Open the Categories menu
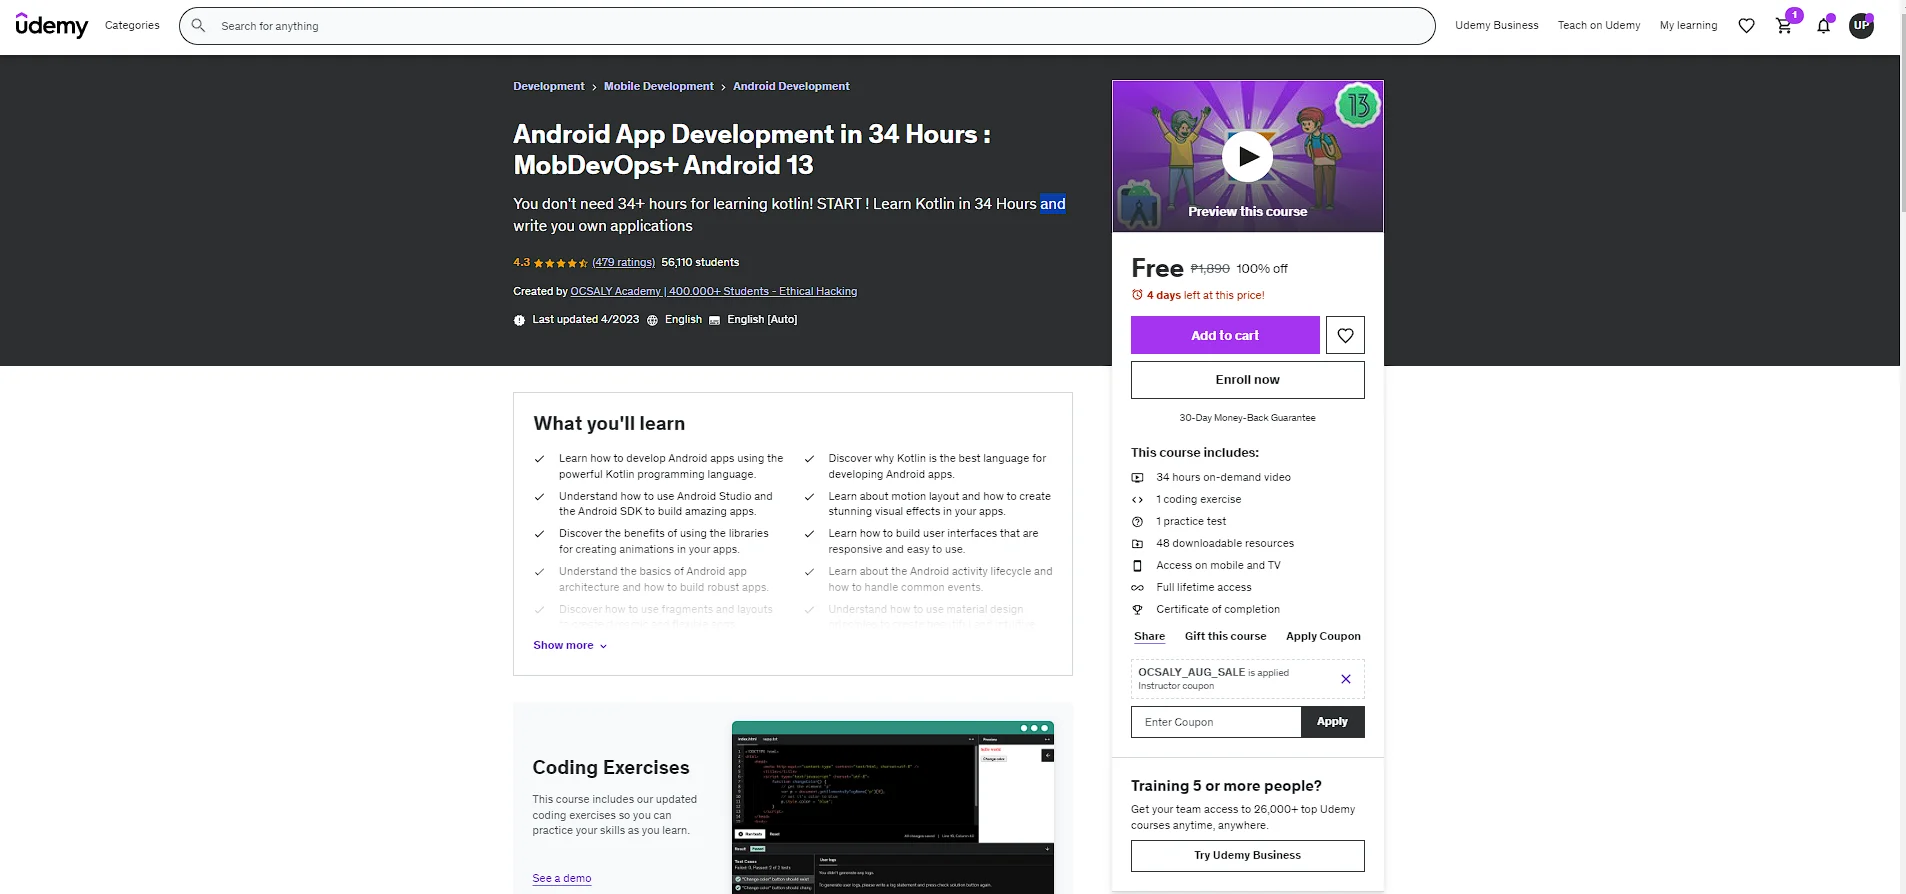This screenshot has height=894, width=1906. (132, 26)
